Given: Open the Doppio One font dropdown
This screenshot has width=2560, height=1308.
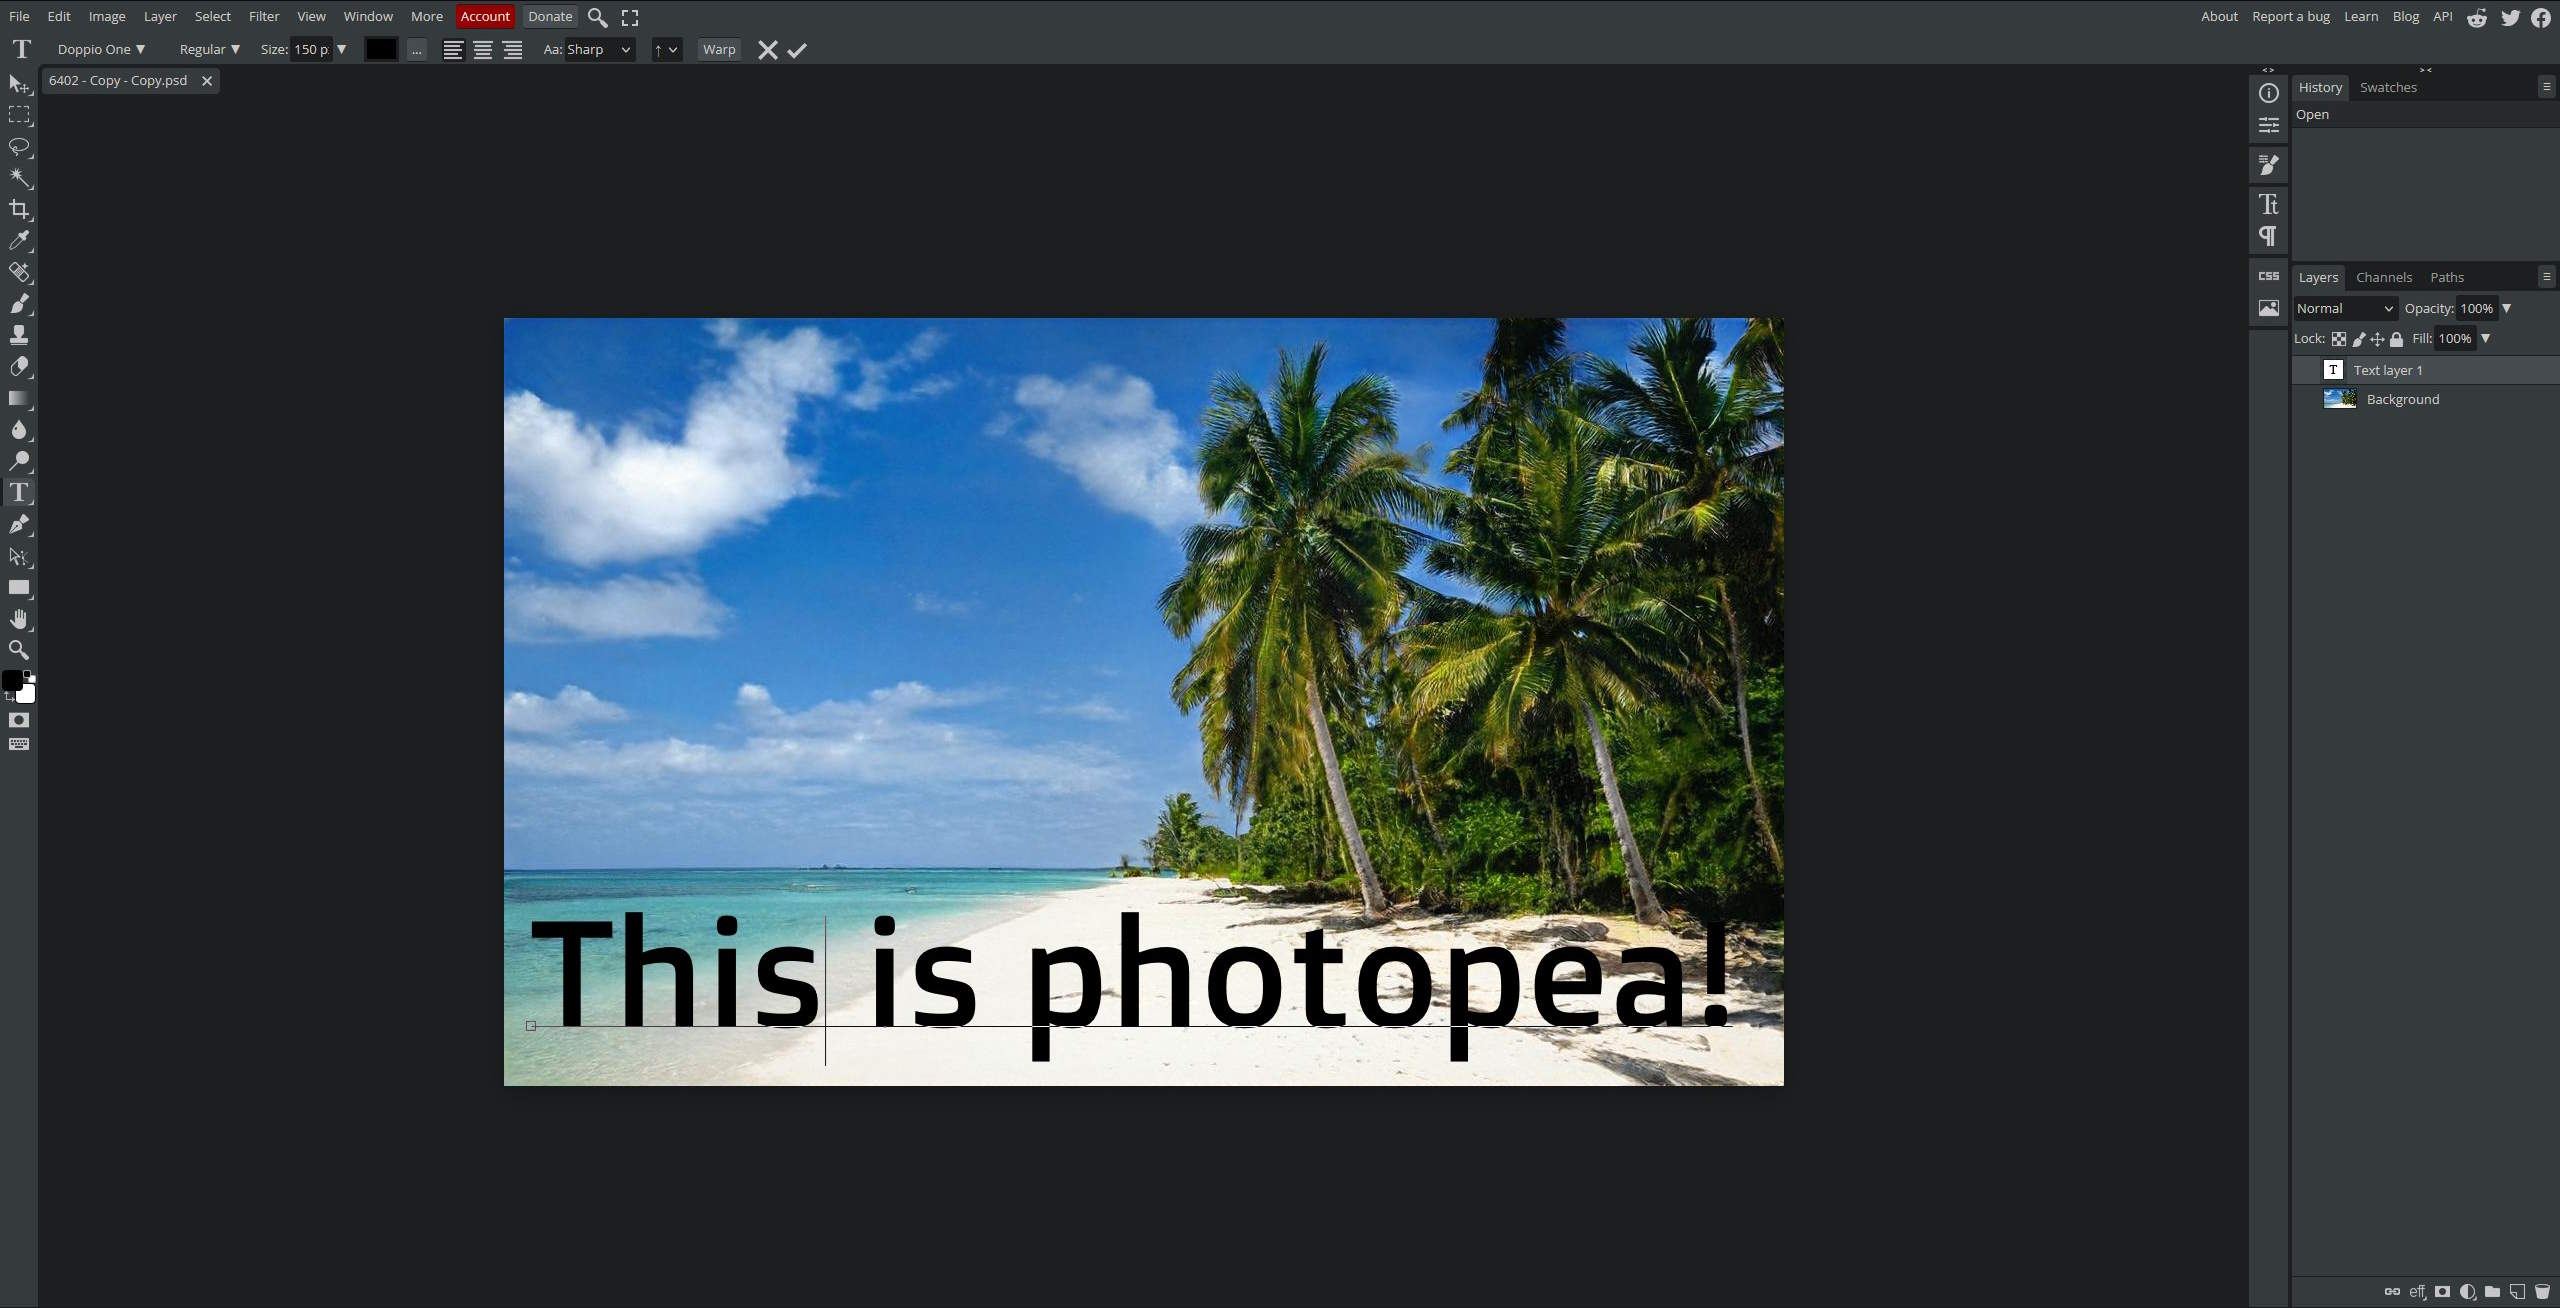Looking at the screenshot, I should [x=101, y=49].
